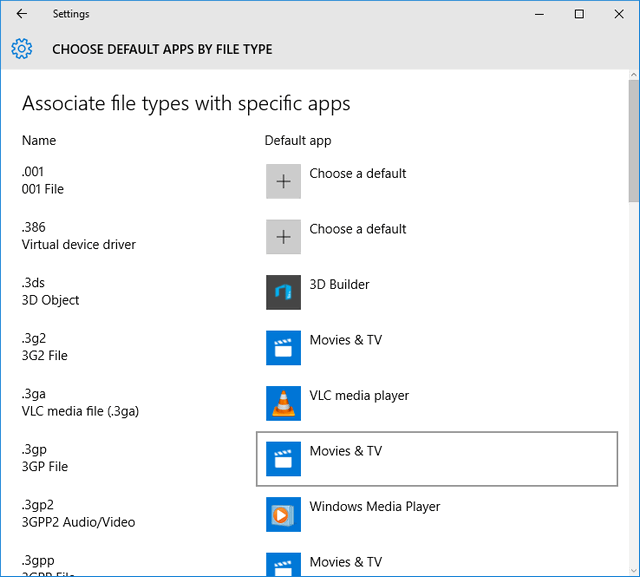Image resolution: width=640 pixels, height=577 pixels.
Task: Select the VLC media player label
Action: 359,396
